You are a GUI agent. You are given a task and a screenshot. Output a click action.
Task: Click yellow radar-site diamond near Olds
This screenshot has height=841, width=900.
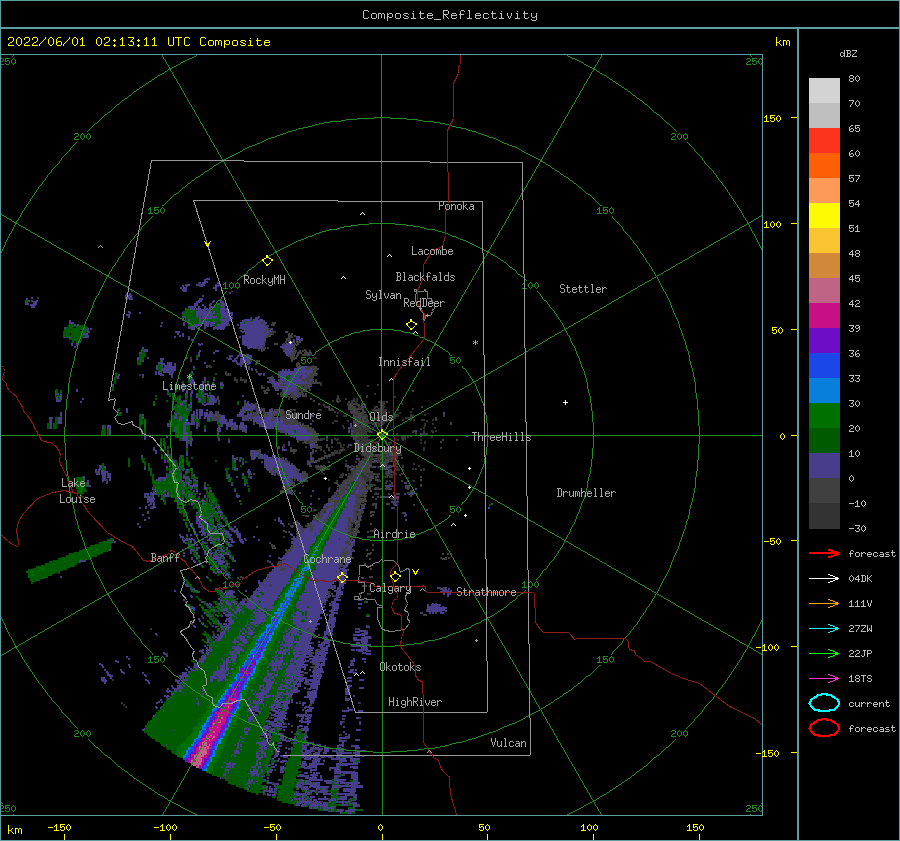(382, 435)
